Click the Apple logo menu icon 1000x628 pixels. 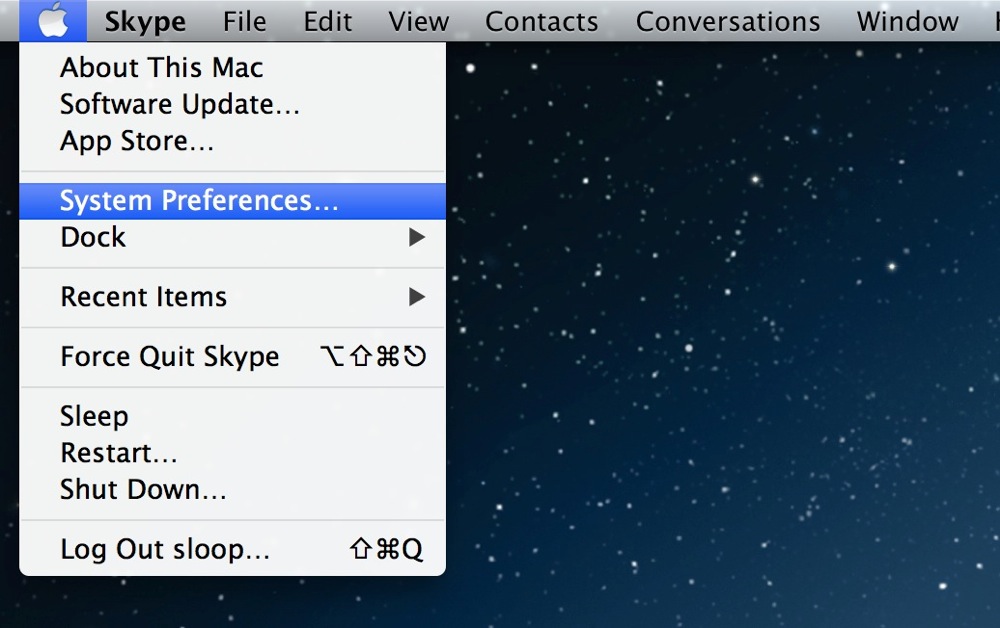pyautogui.click(x=53, y=20)
